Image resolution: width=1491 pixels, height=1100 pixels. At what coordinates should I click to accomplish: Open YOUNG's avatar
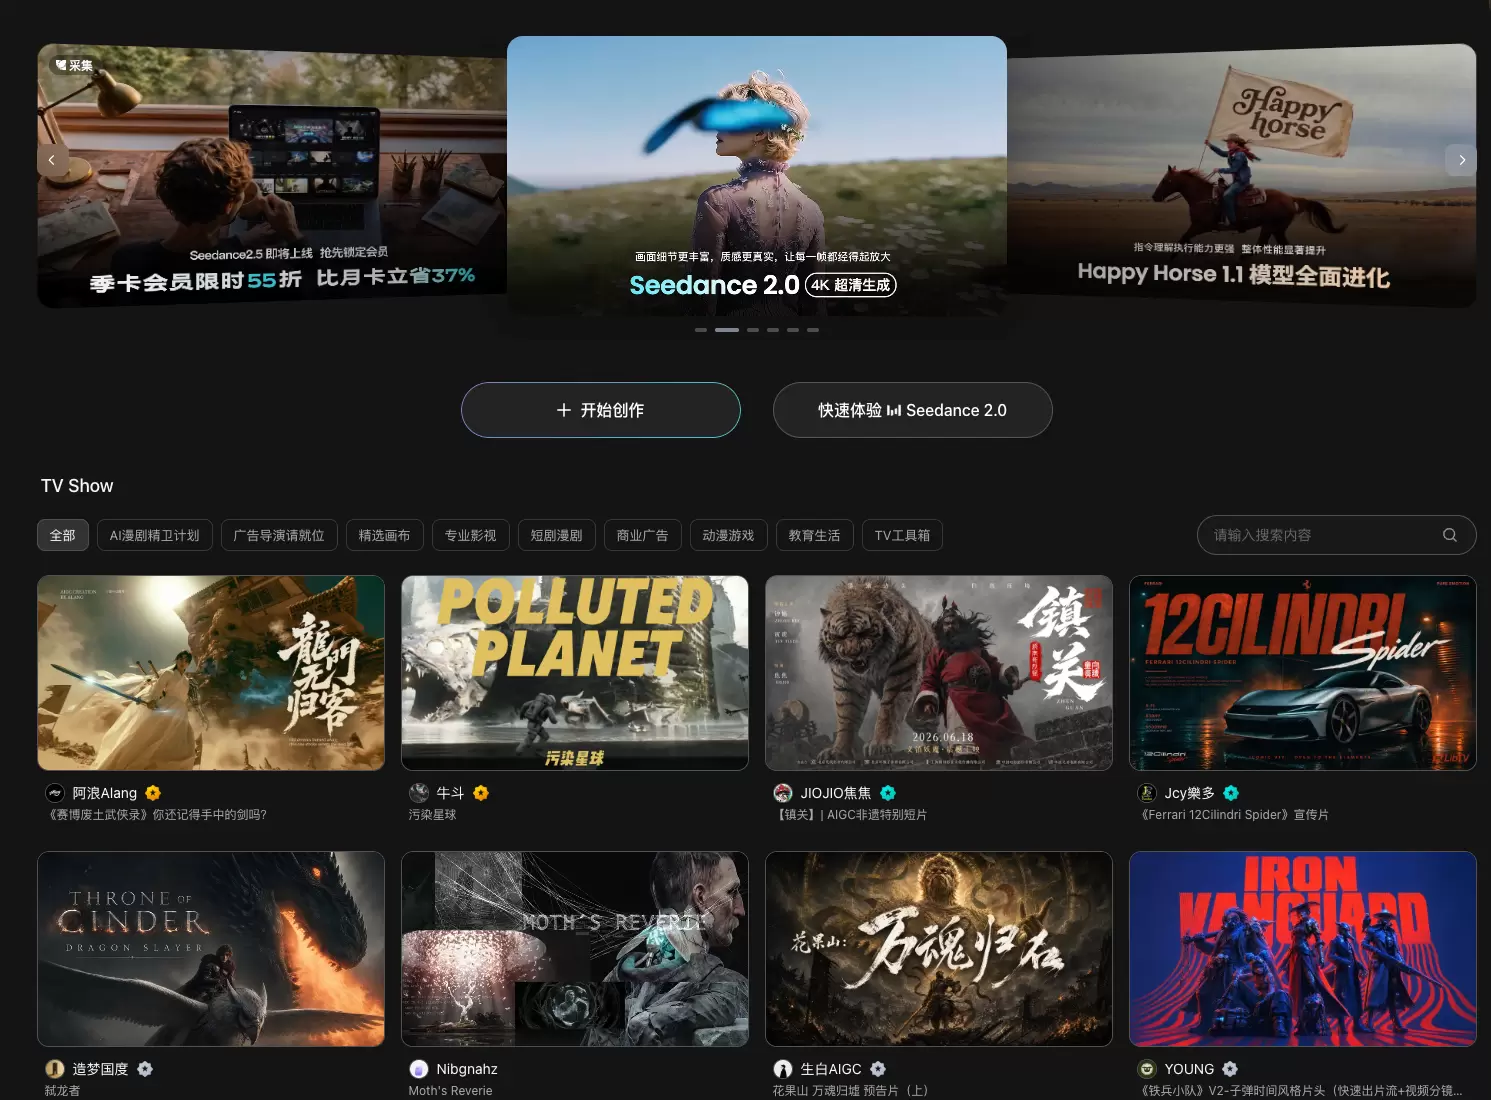(1147, 1069)
